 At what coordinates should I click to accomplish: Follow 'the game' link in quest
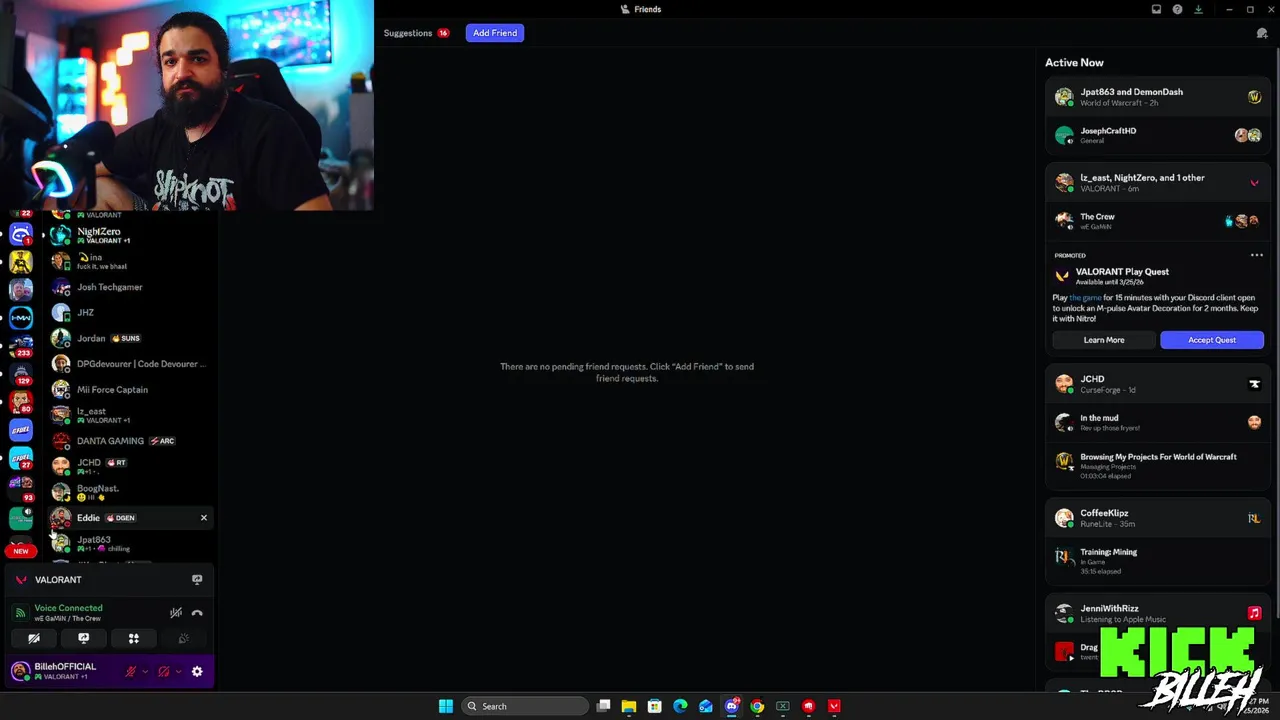(1085, 298)
